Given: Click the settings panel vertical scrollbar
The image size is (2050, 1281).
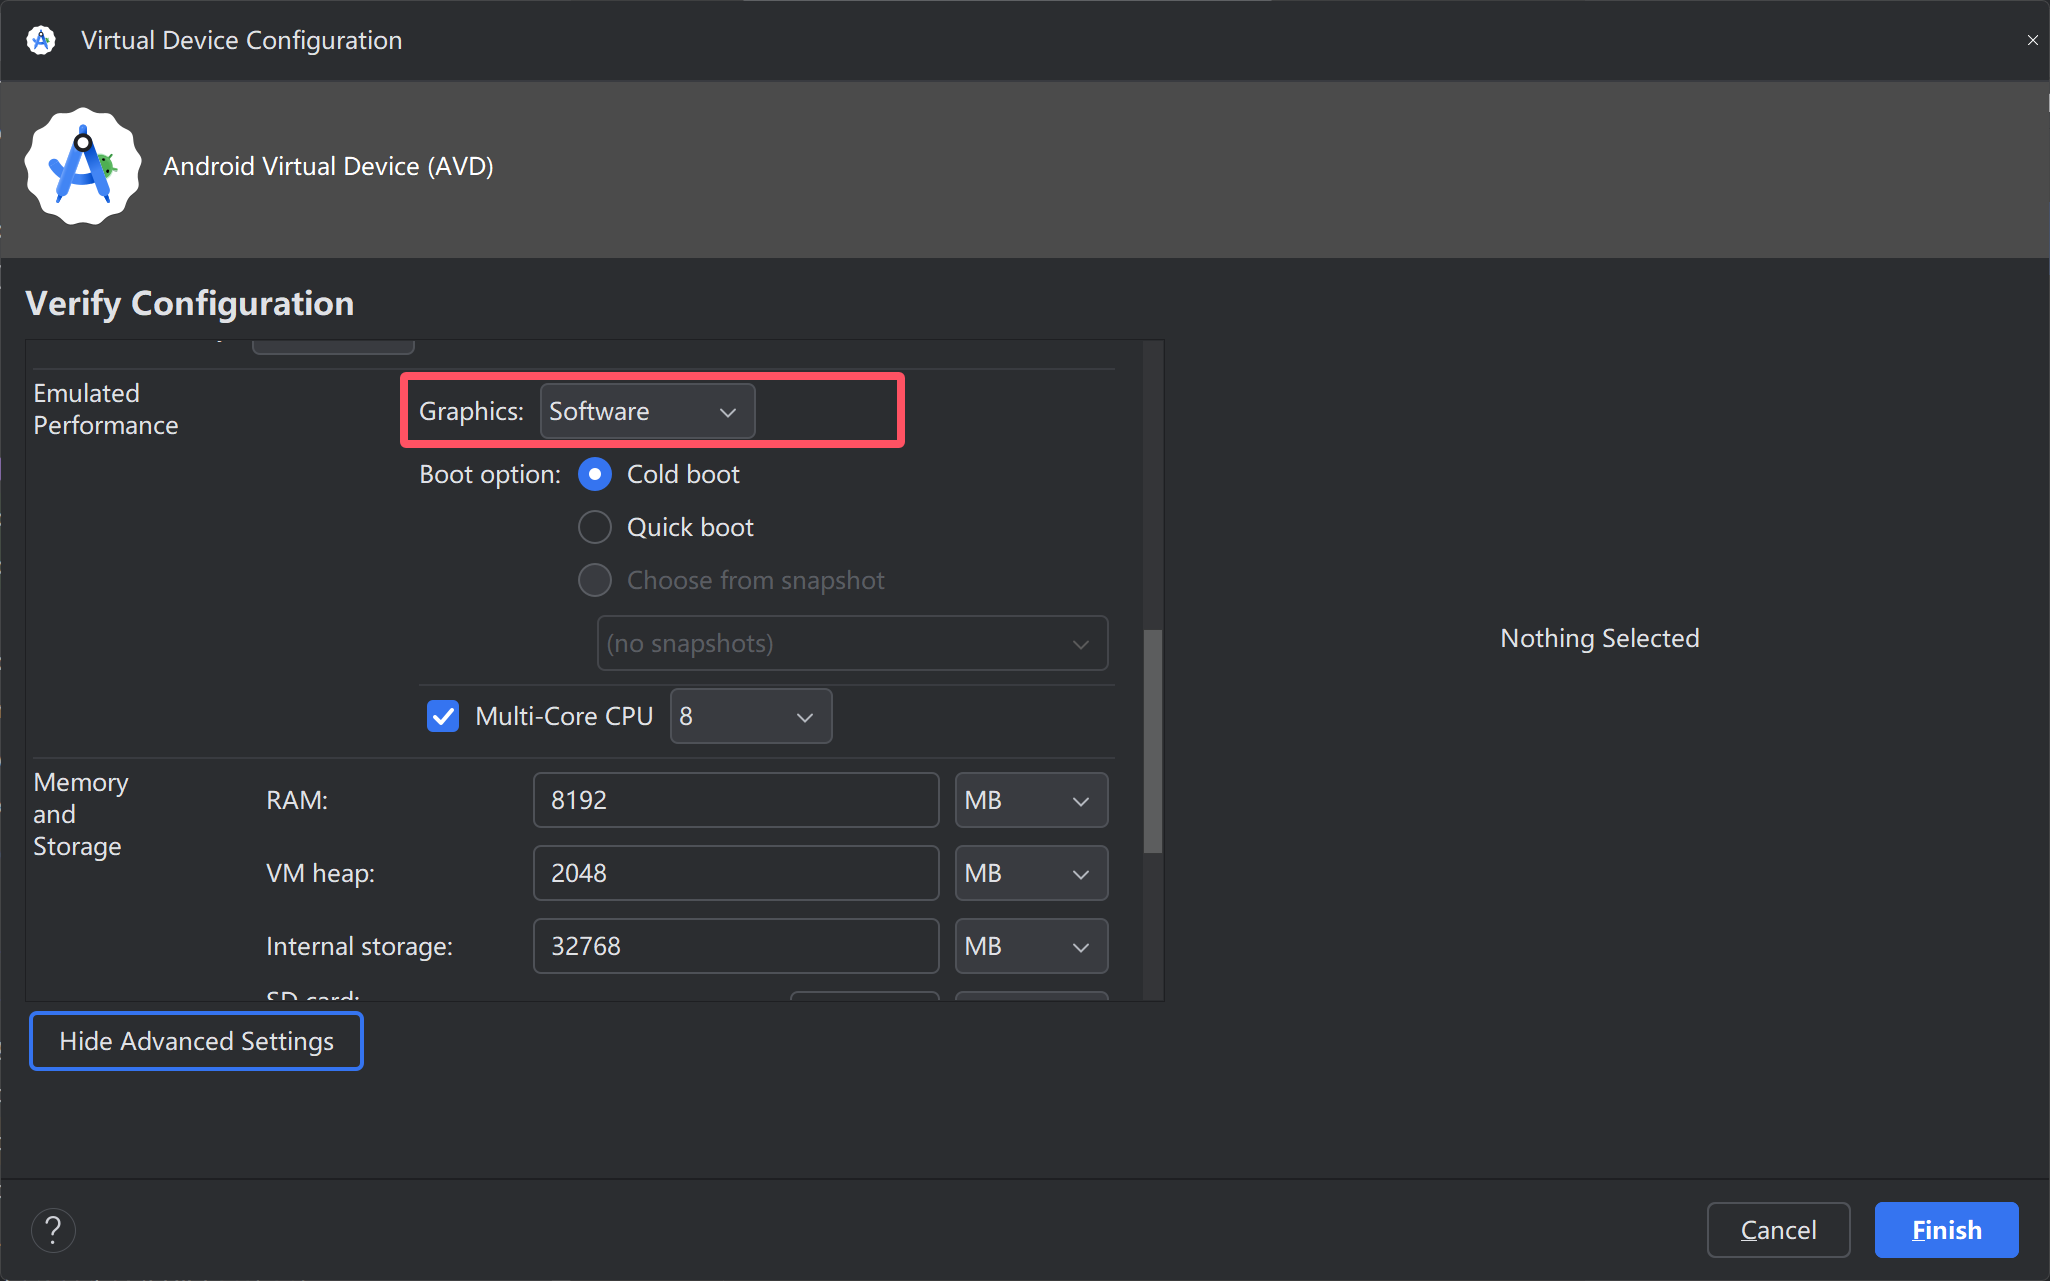Looking at the screenshot, I should (1152, 740).
